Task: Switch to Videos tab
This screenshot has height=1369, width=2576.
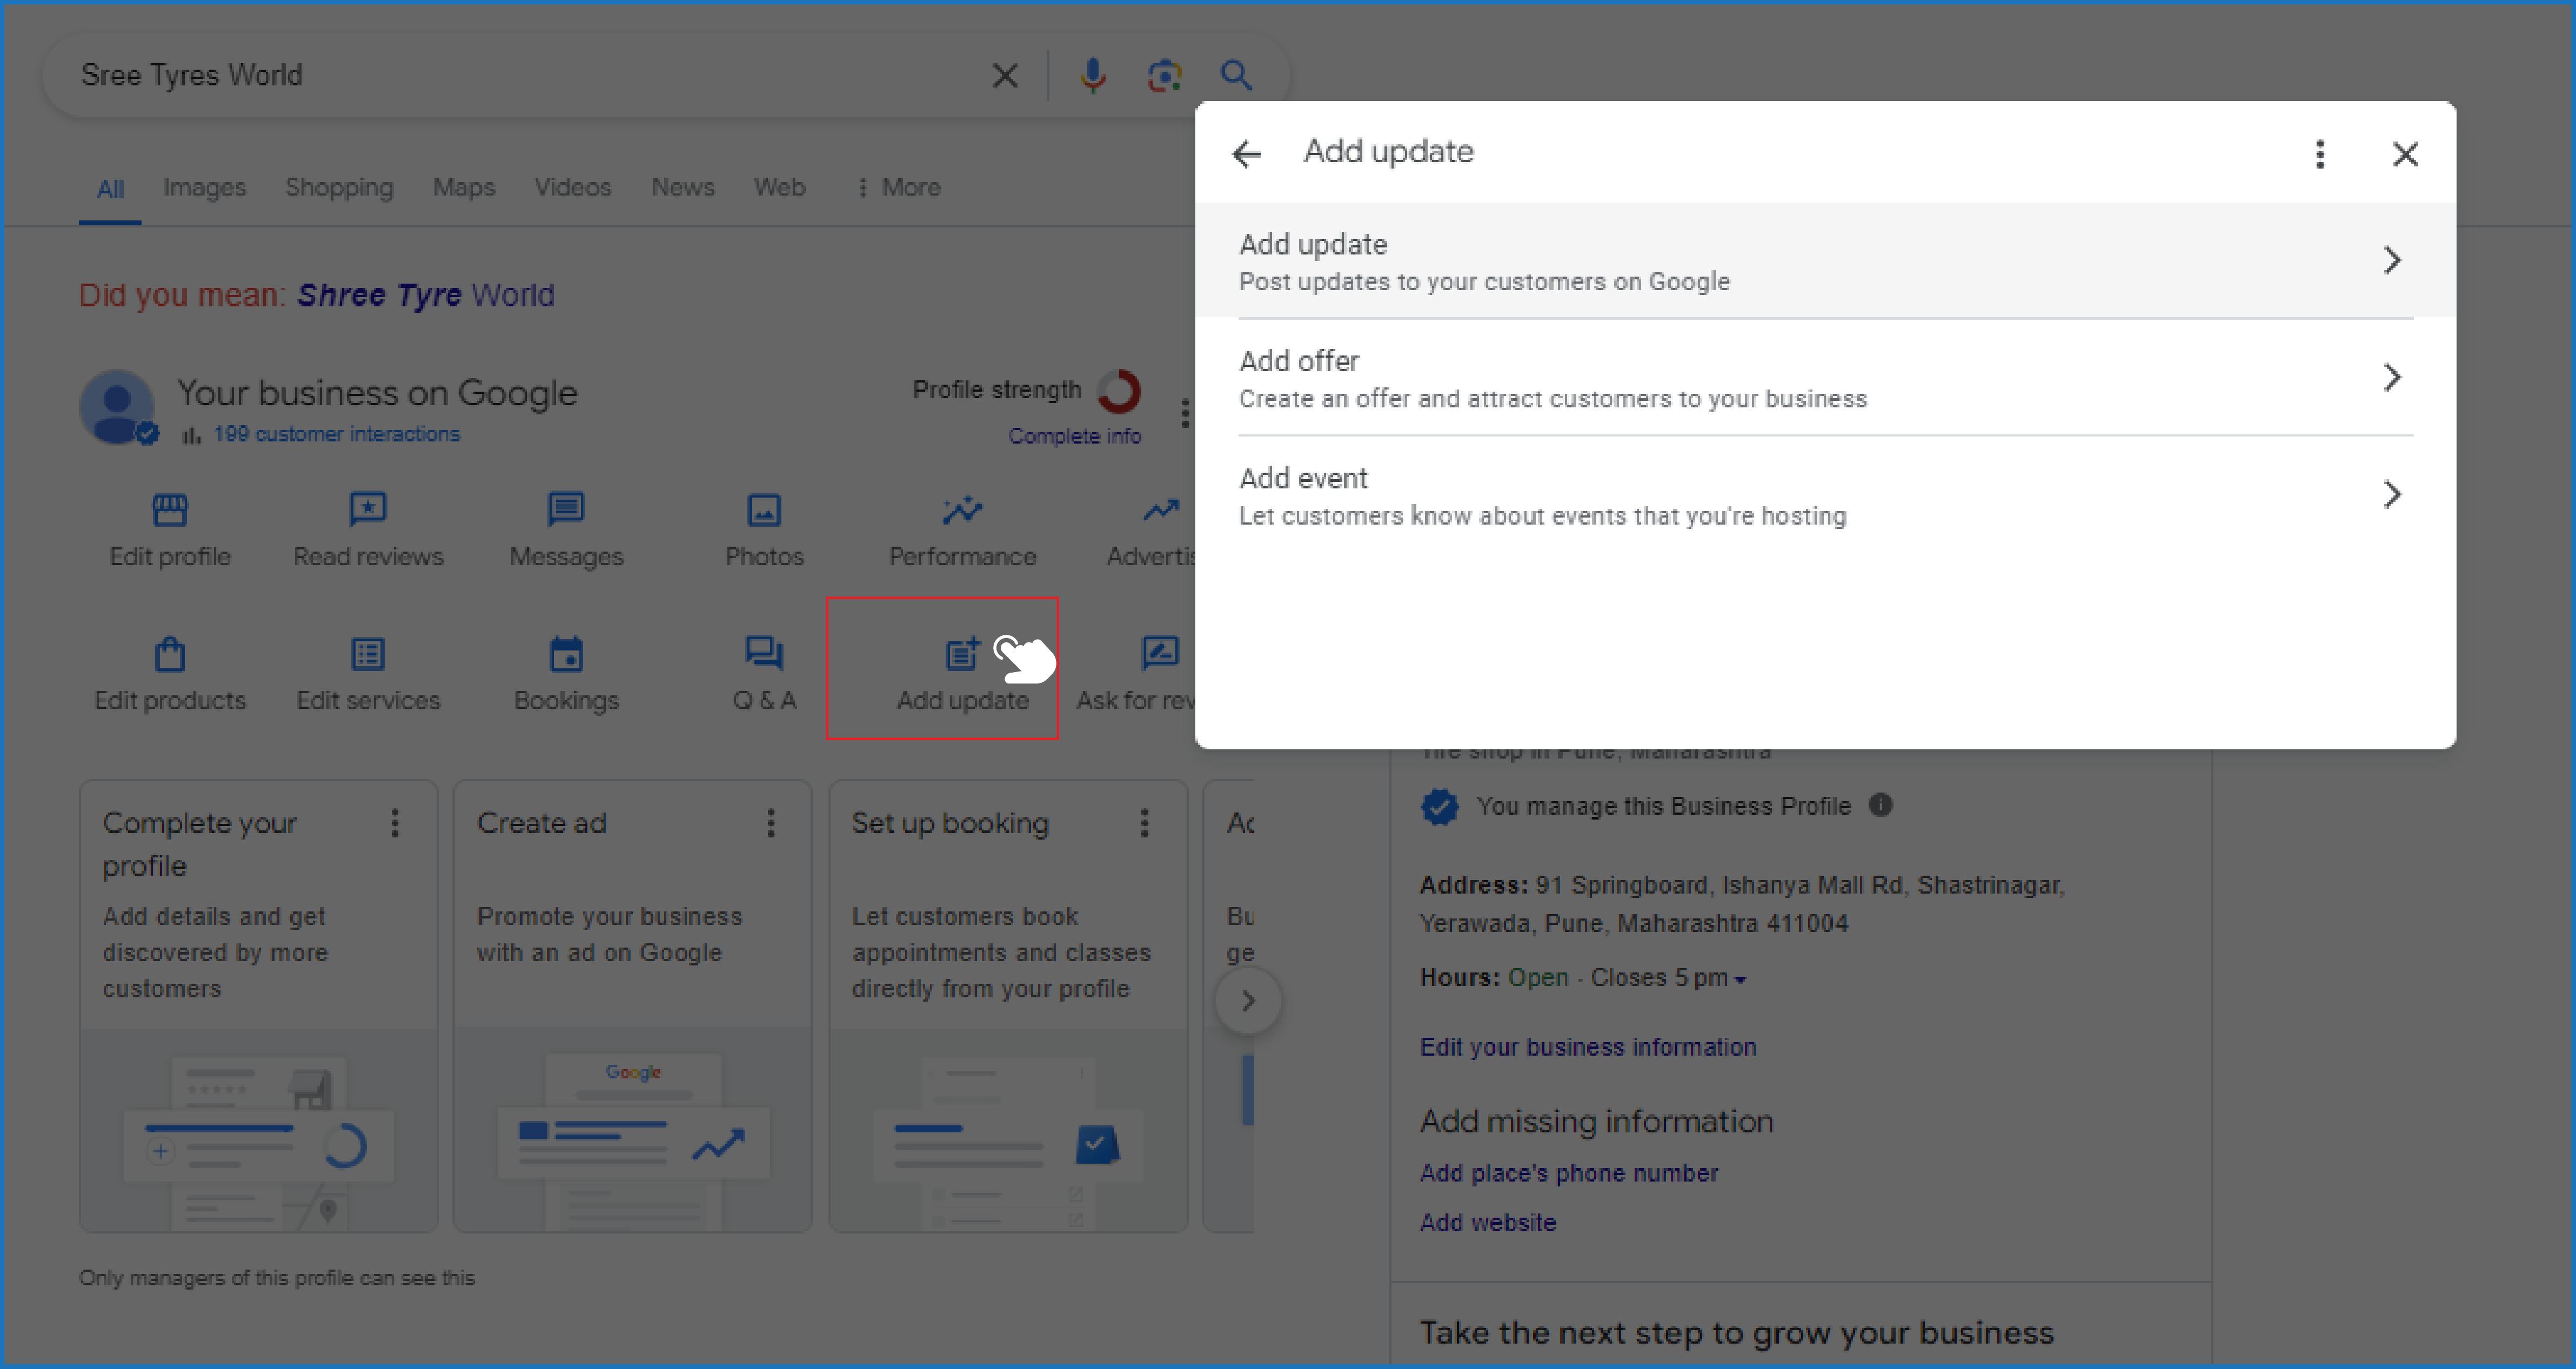Action: coord(572,187)
